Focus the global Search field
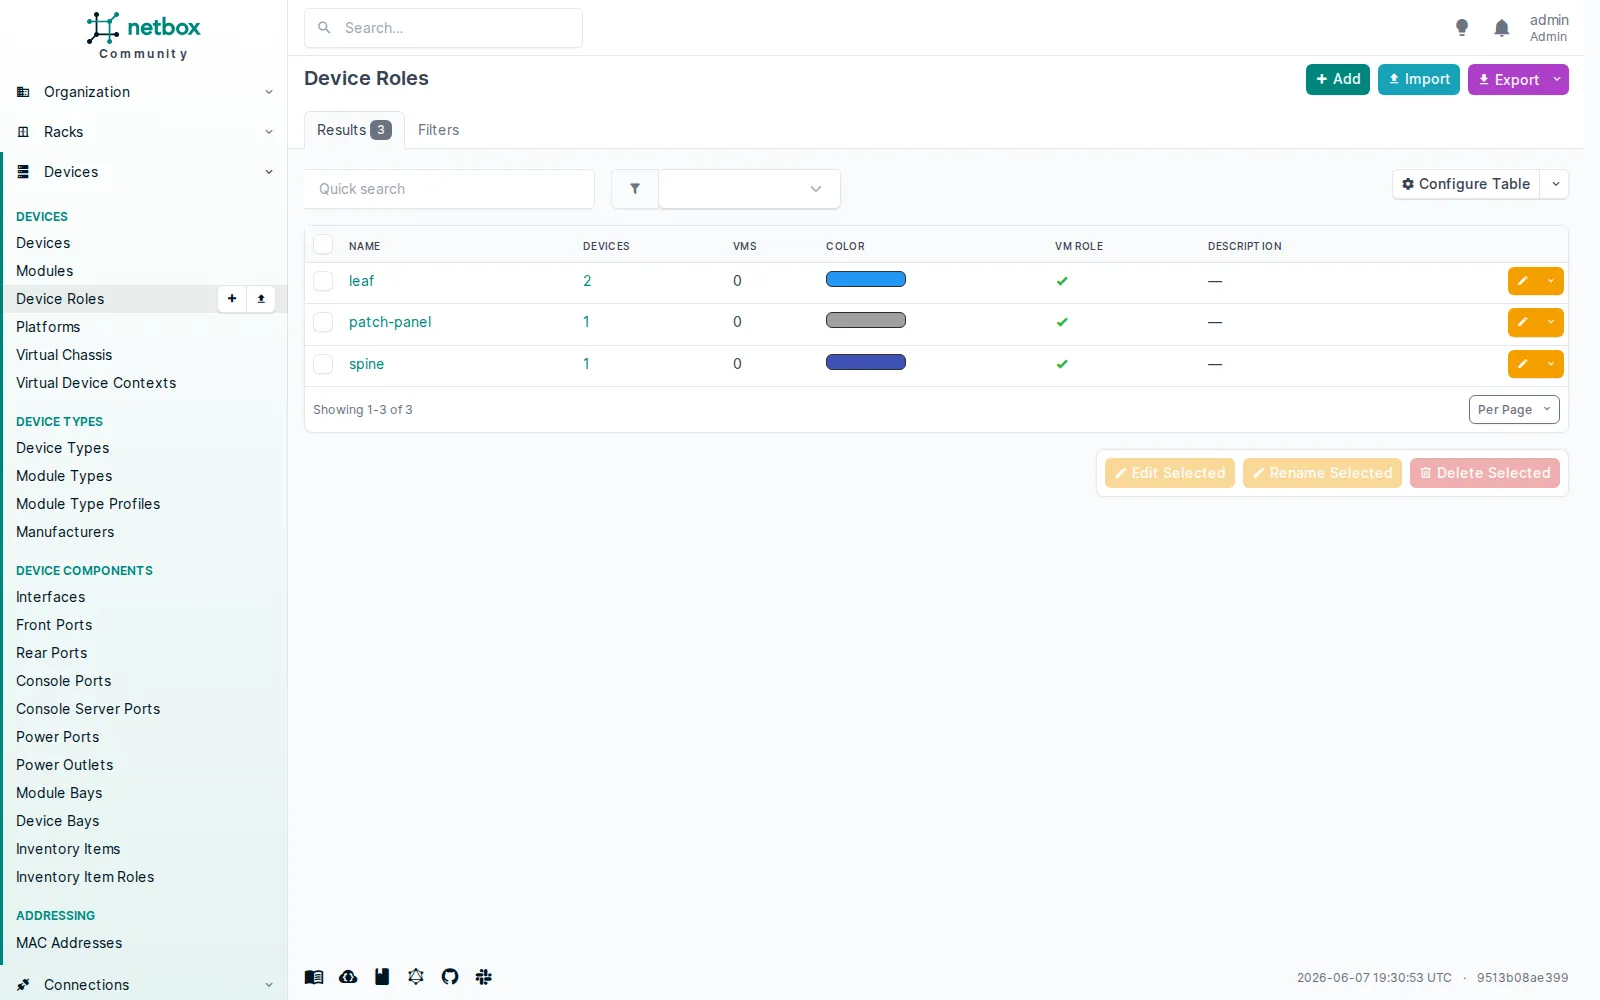1600x1000 pixels. point(443,28)
